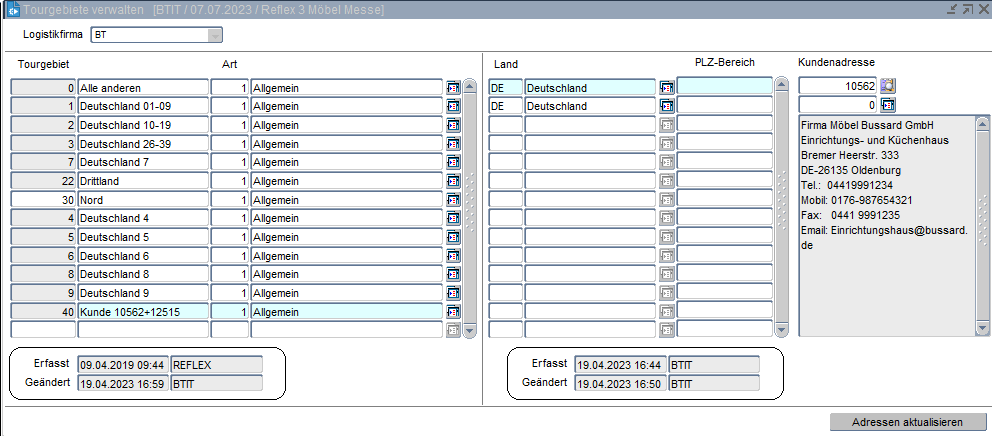Open lookup icon for 'Deutschland 26-39' row
This screenshot has width=992, height=436.
pos(453,144)
